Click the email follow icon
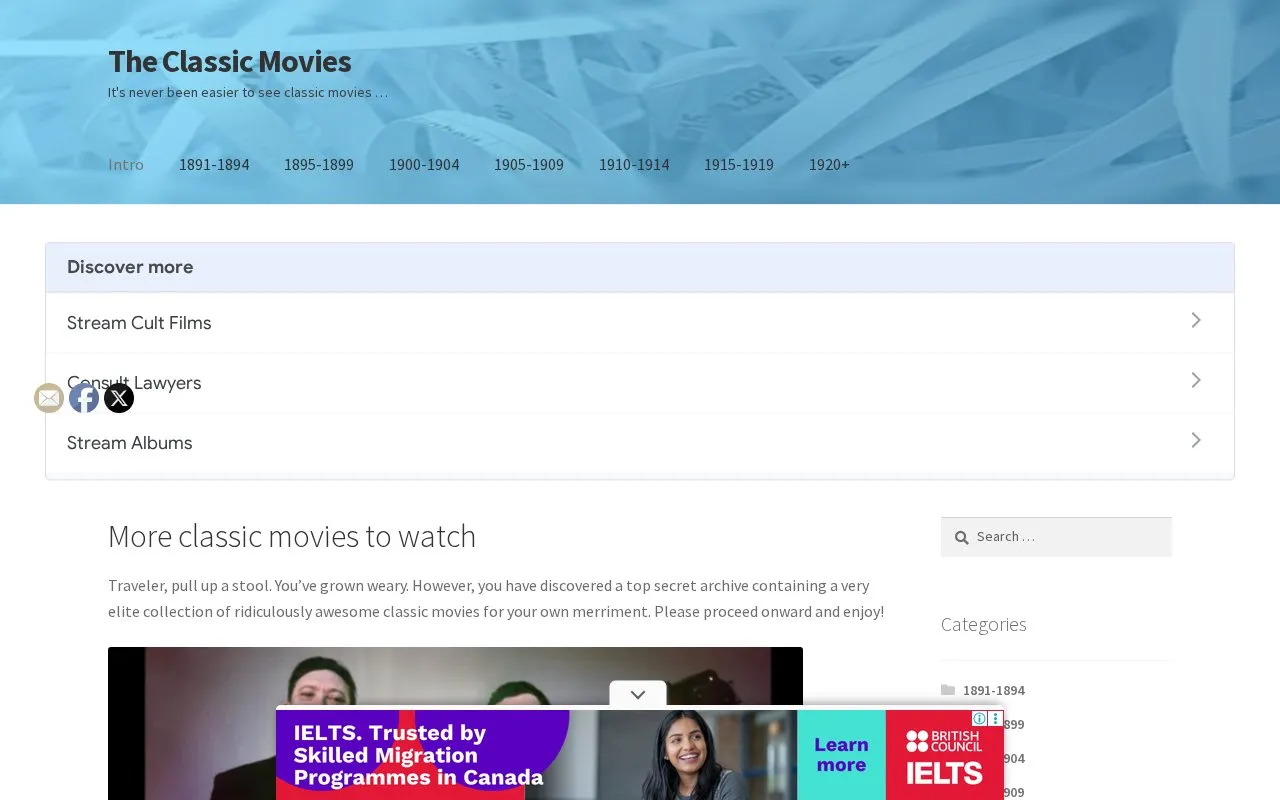Viewport: 1280px width, 800px height. pyautogui.click(x=49, y=398)
